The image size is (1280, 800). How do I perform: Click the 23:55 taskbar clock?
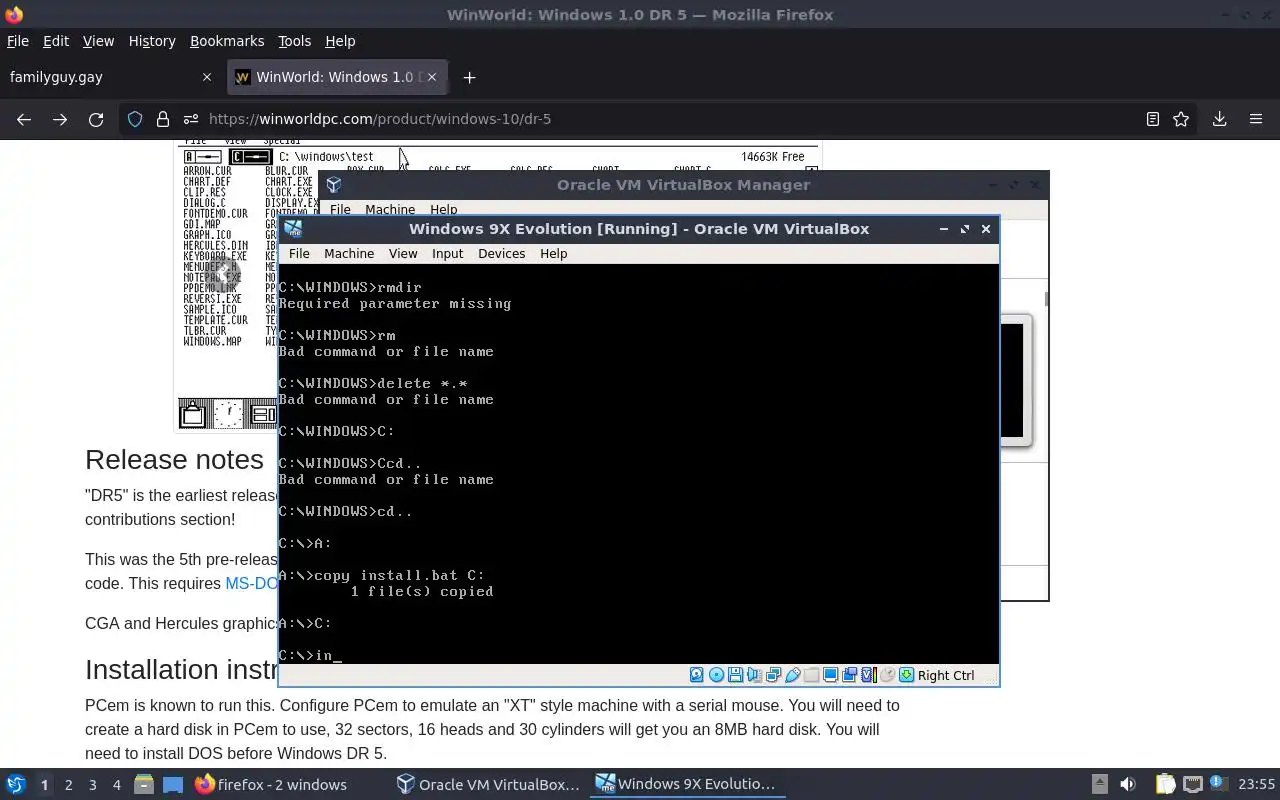point(1256,785)
